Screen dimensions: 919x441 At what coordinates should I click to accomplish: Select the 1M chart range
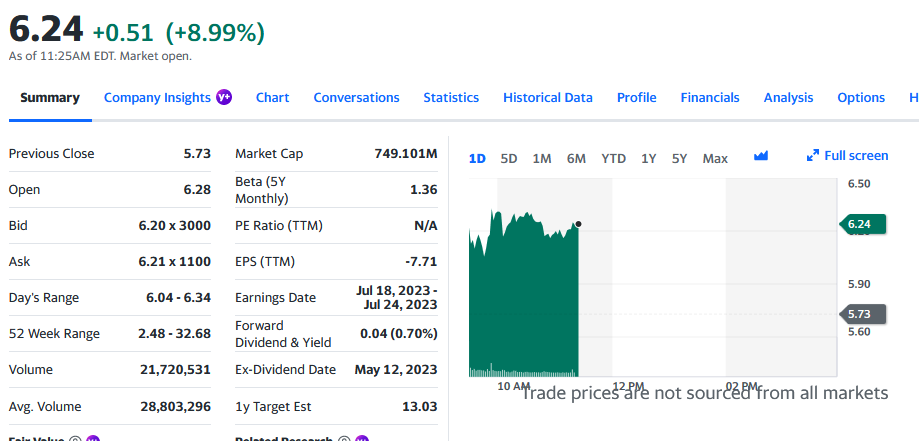[x=542, y=158]
